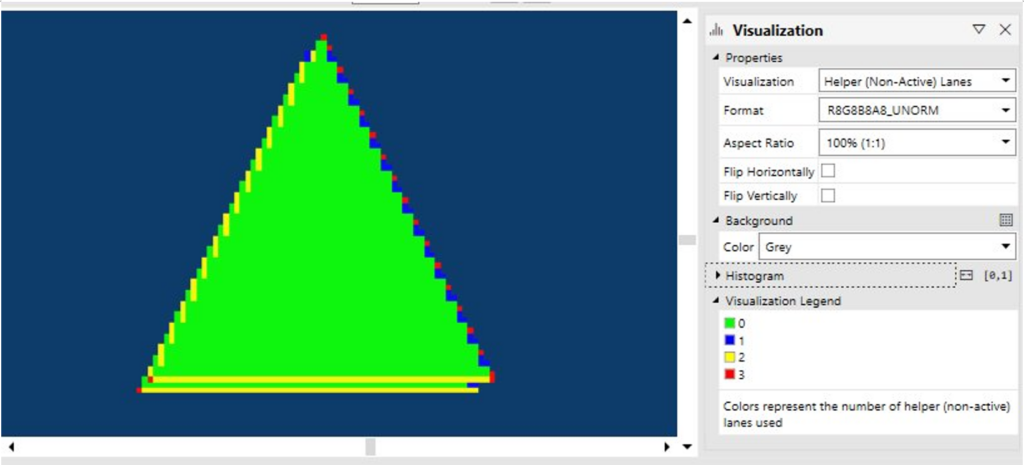Collapse the Visualization Legend section
1024x465 pixels.
pyautogui.click(x=716, y=301)
